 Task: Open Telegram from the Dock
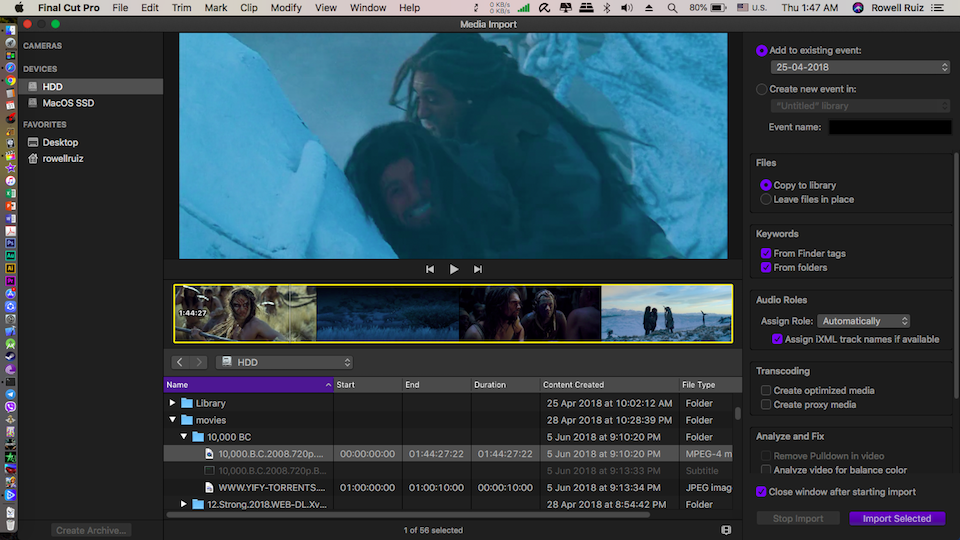[10, 394]
